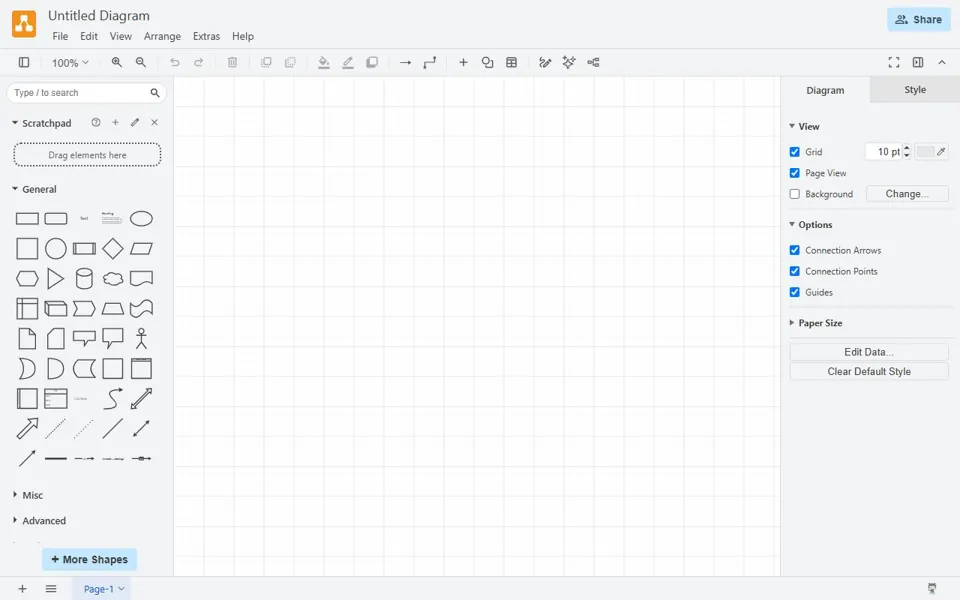
Task: Collapse the Scratchpad section triangle
Action: pyautogui.click(x=15, y=123)
